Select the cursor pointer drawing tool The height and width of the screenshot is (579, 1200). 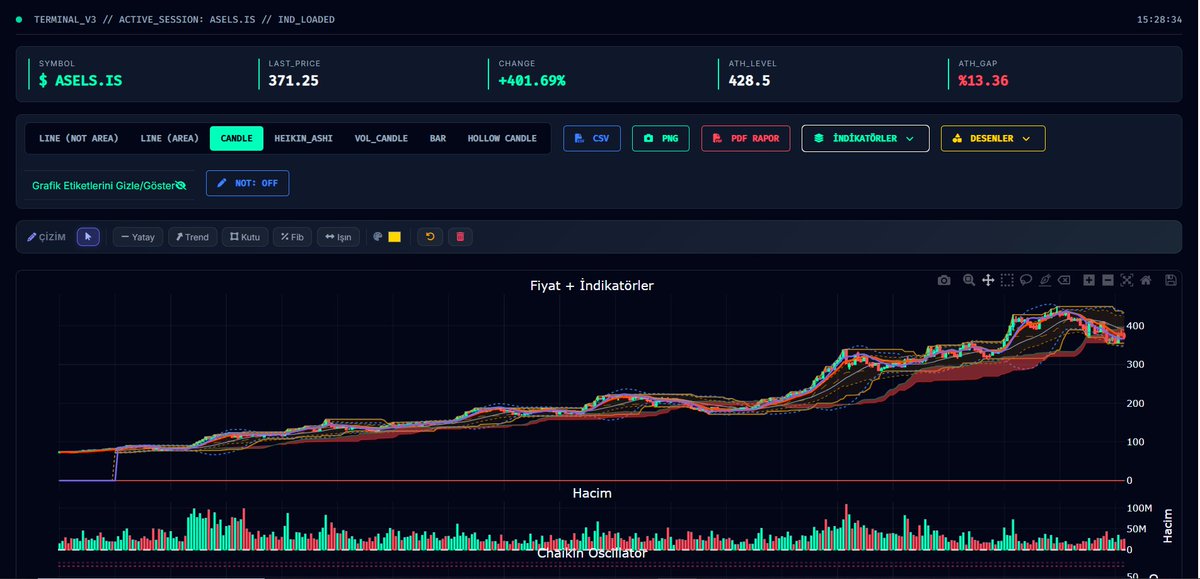(88, 237)
